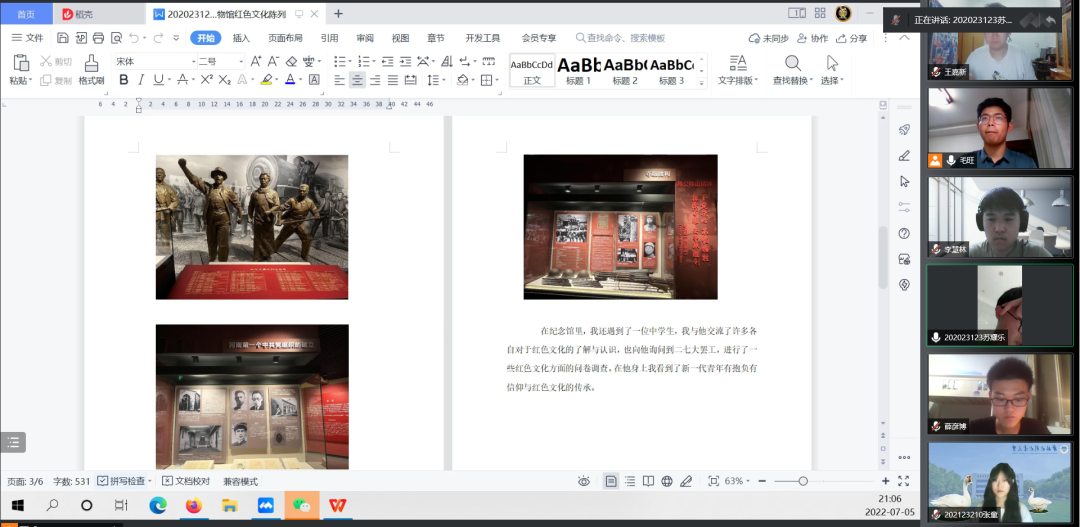
Task: Click the pencil edit icon in right sidebar
Action: point(904,156)
